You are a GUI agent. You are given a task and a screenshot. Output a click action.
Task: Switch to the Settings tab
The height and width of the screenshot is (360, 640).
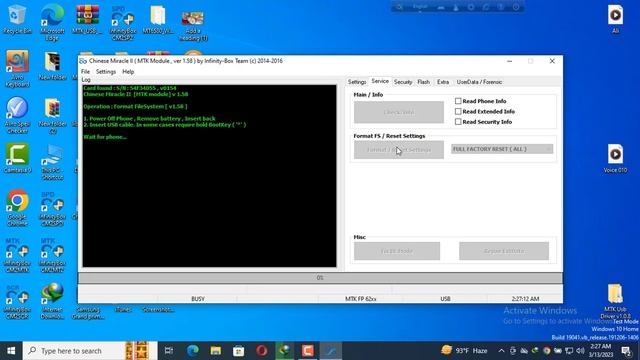click(357, 82)
